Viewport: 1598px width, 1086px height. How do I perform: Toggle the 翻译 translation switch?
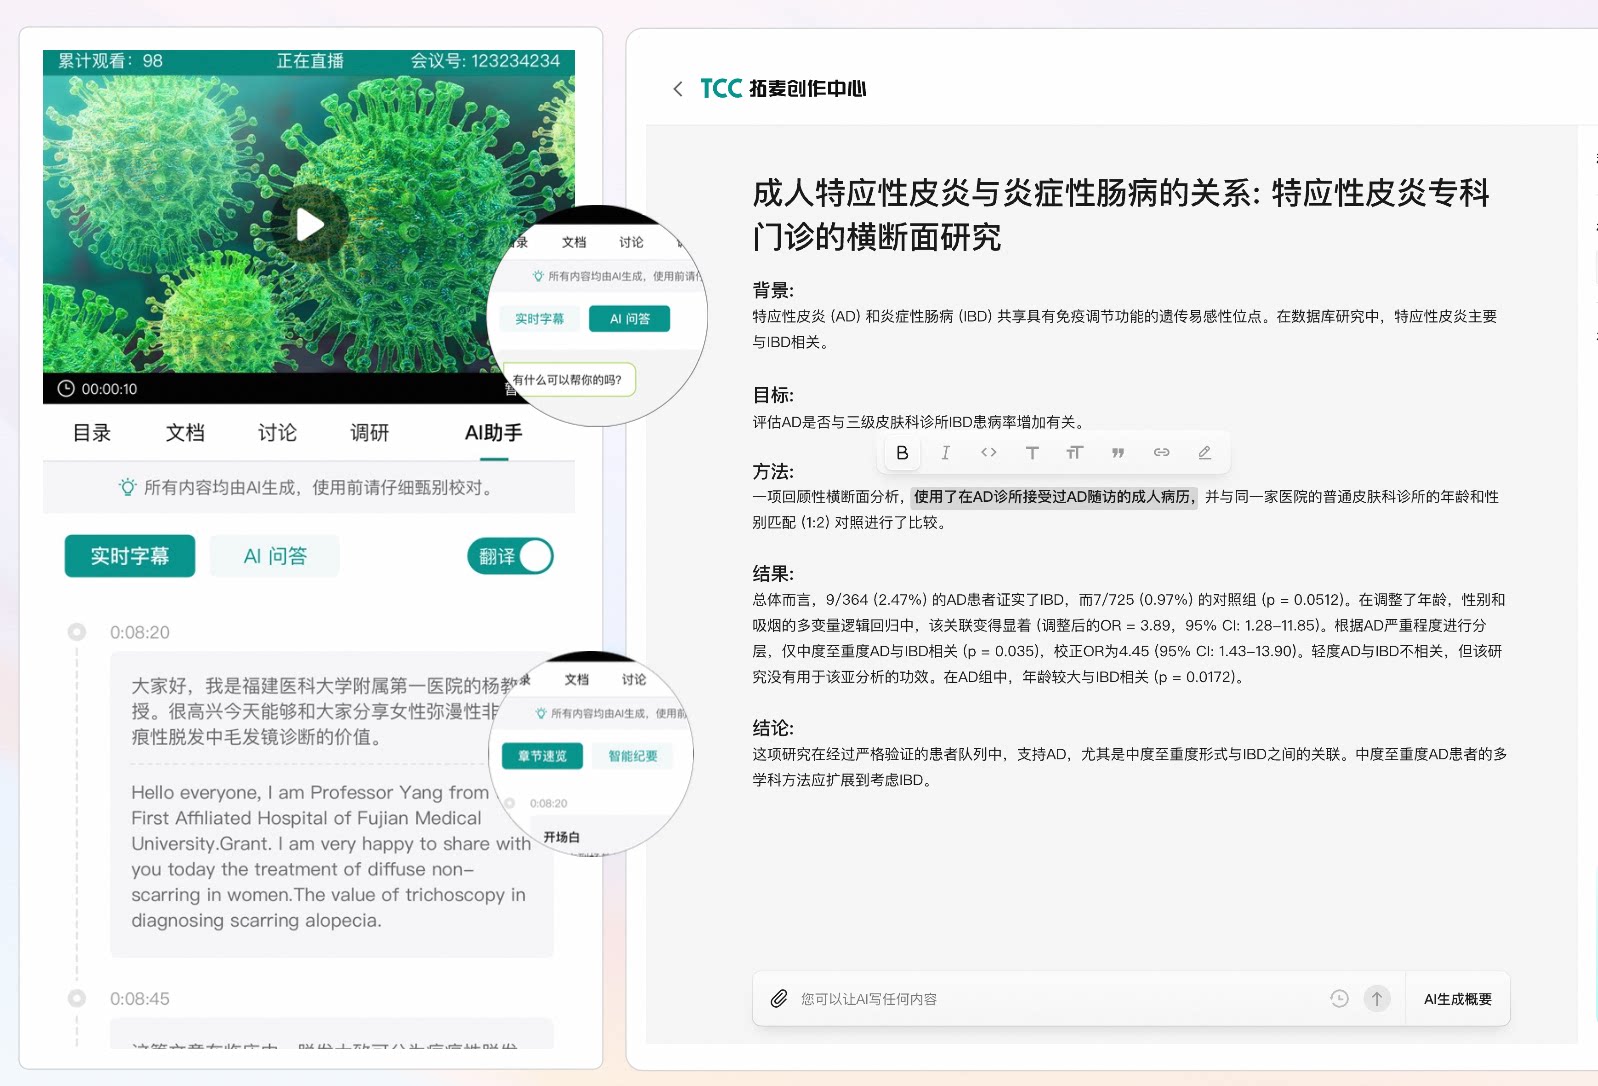pos(510,556)
